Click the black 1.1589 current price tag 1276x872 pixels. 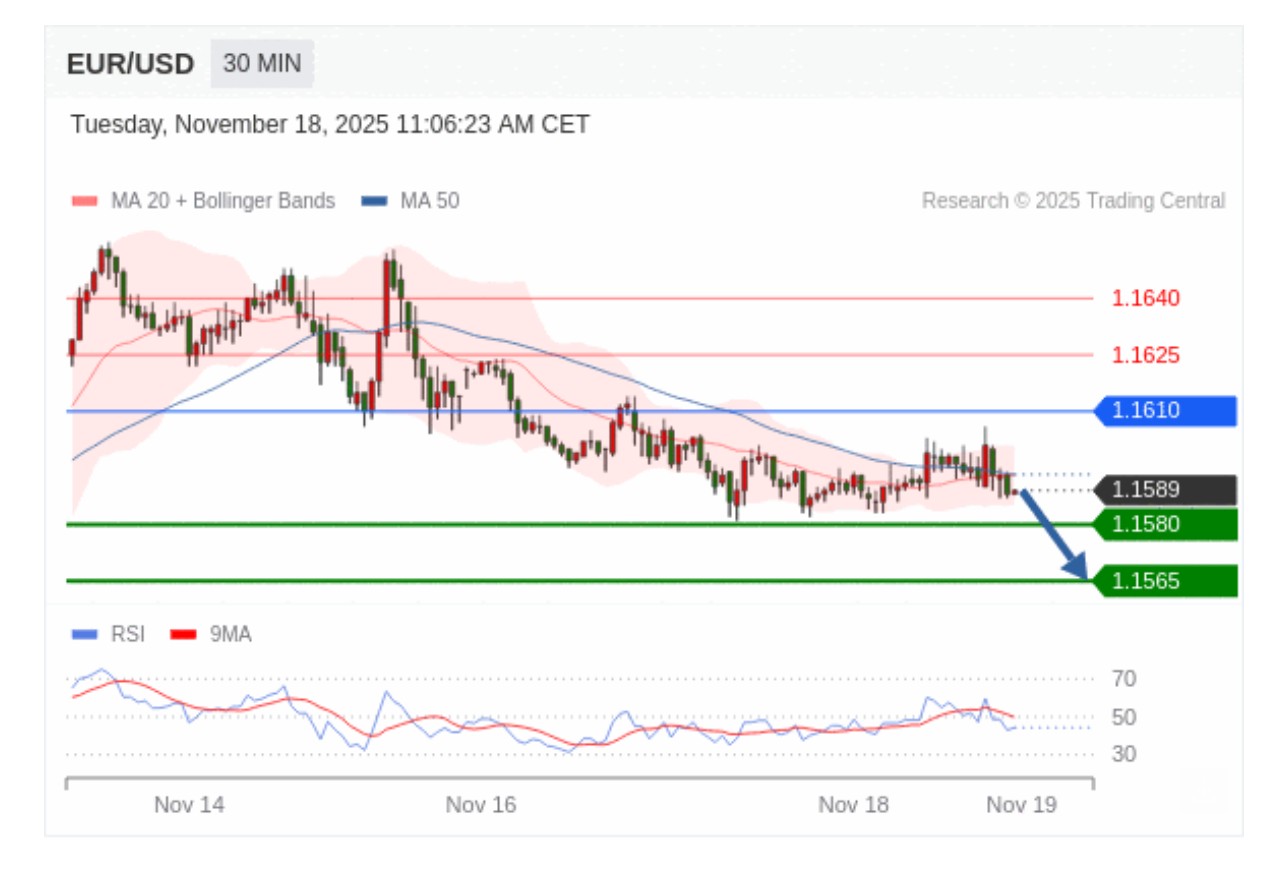[1166, 490]
